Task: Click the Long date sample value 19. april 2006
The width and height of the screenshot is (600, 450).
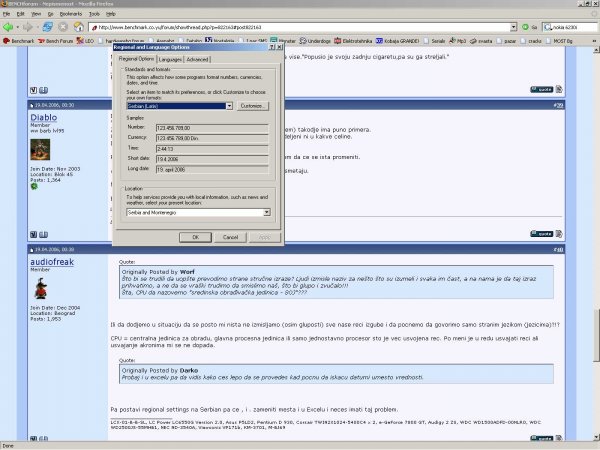Action: pos(212,170)
